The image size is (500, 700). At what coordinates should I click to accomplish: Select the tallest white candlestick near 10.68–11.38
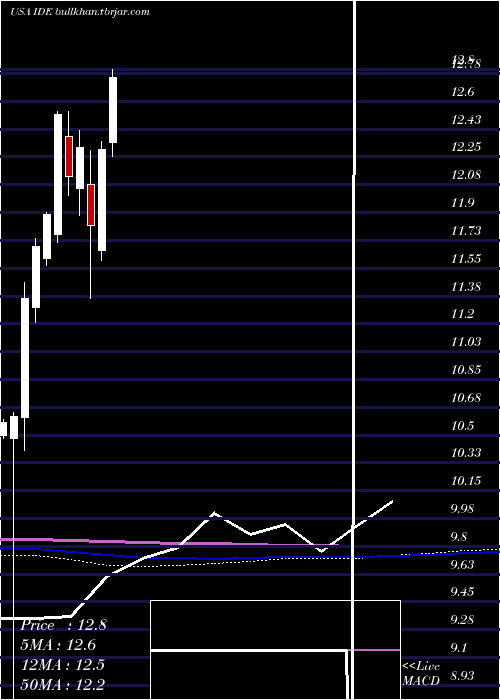(25, 358)
